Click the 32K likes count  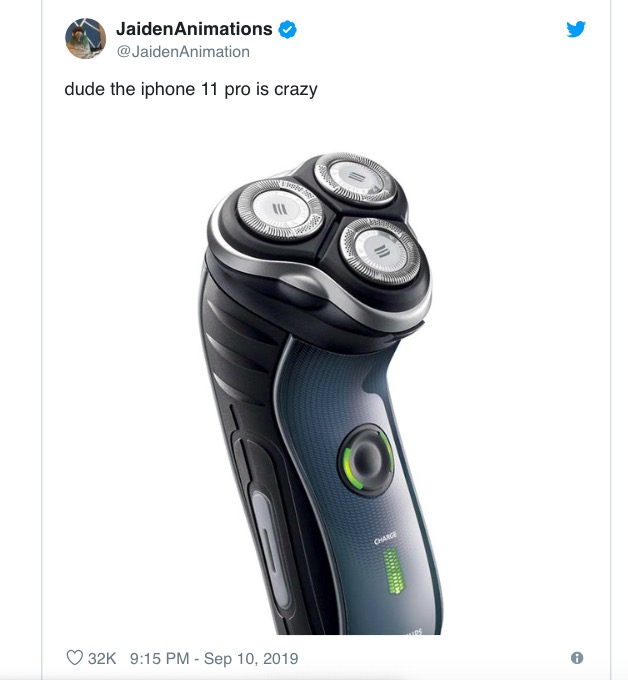[x=102, y=658]
